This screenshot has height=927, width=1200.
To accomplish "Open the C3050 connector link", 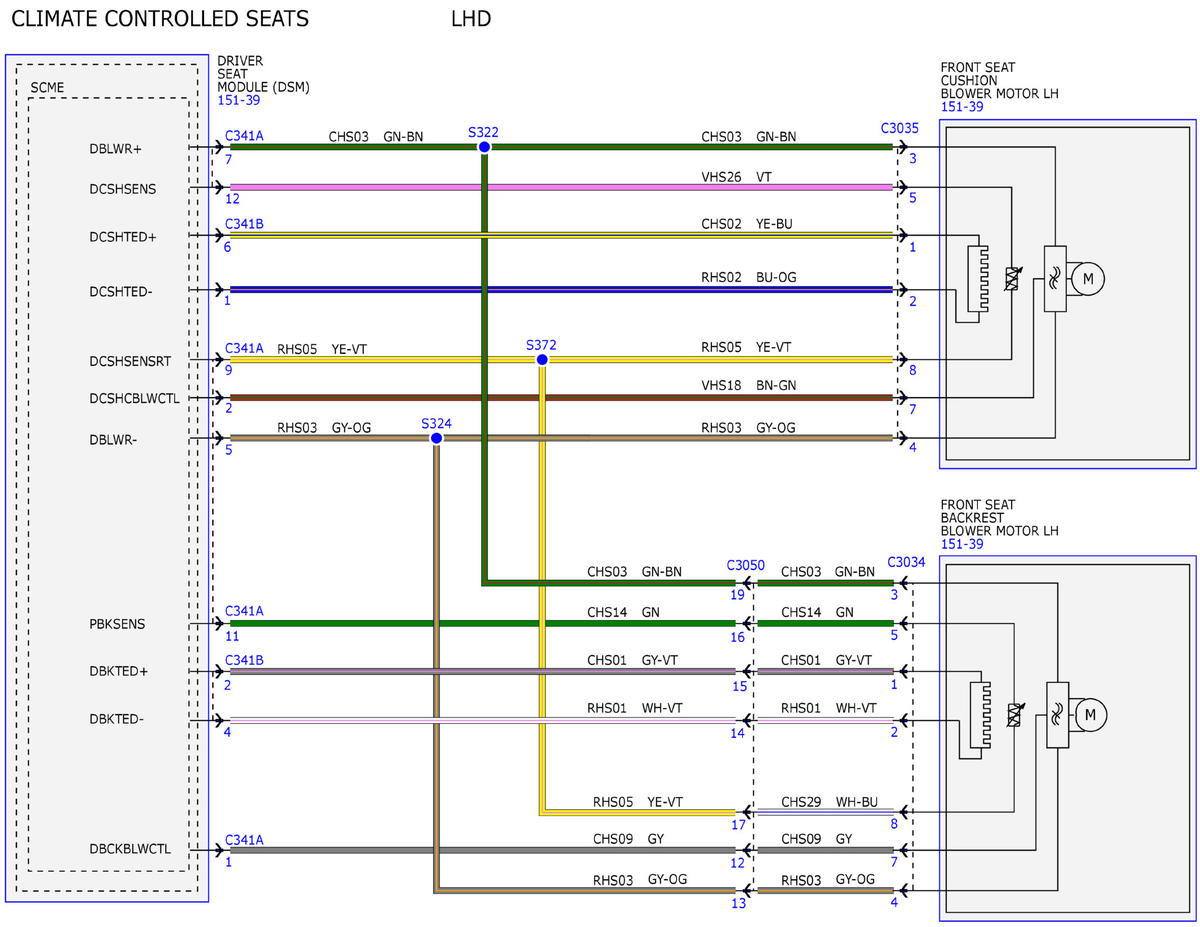I will click(746, 564).
